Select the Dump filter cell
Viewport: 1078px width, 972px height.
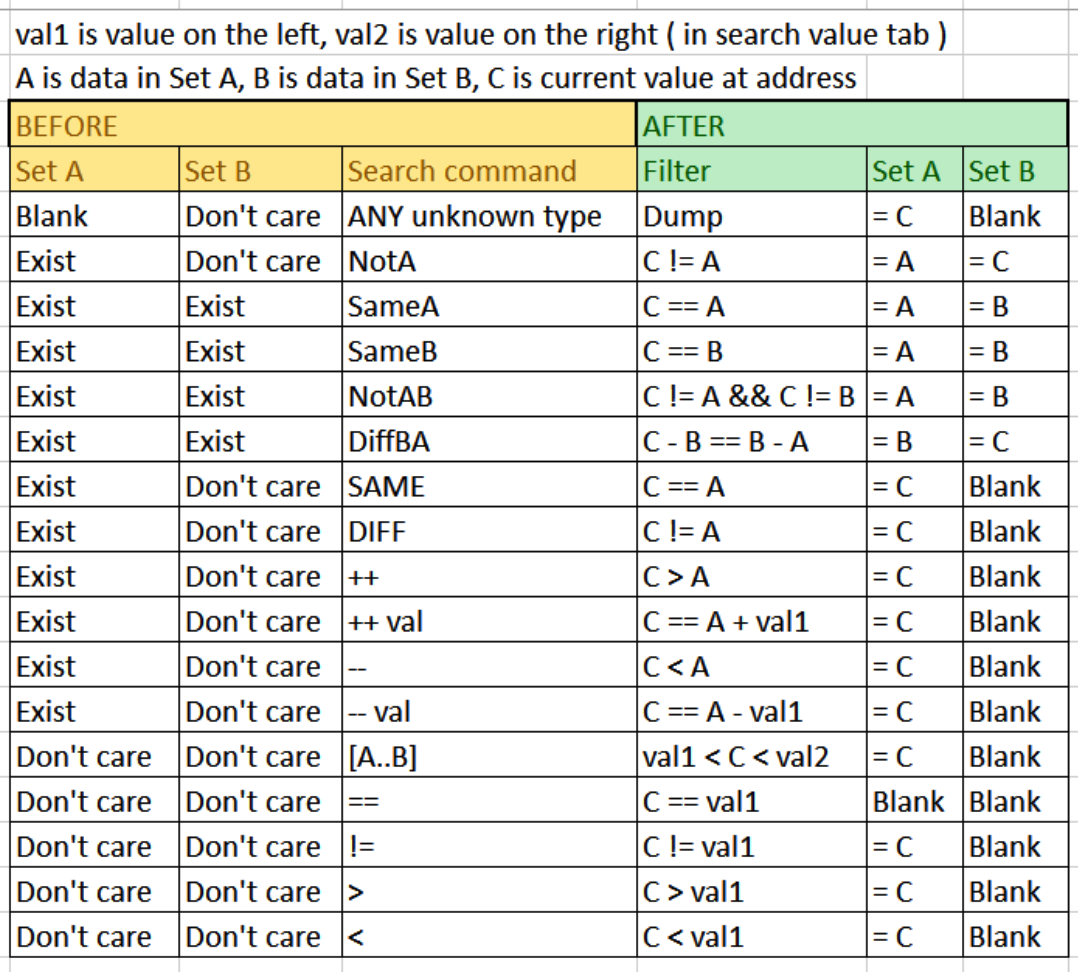coord(751,215)
